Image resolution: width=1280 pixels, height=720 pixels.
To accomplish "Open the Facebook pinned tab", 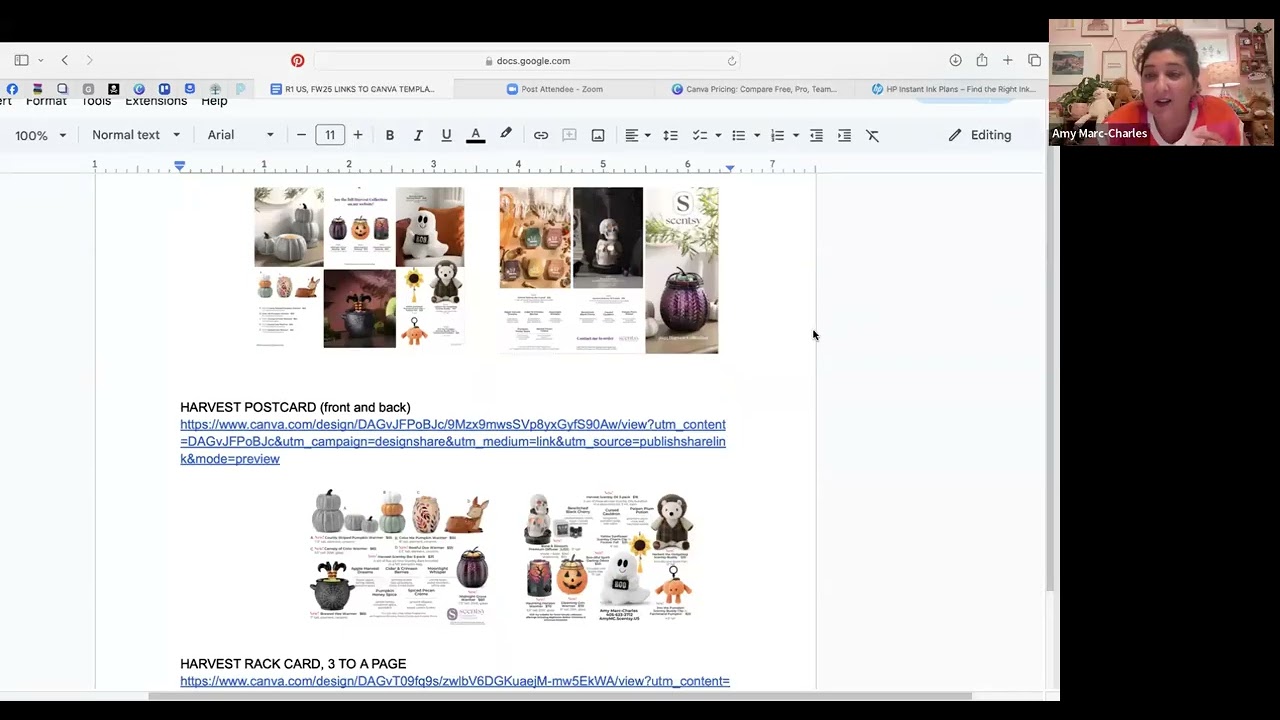I will [12, 89].
